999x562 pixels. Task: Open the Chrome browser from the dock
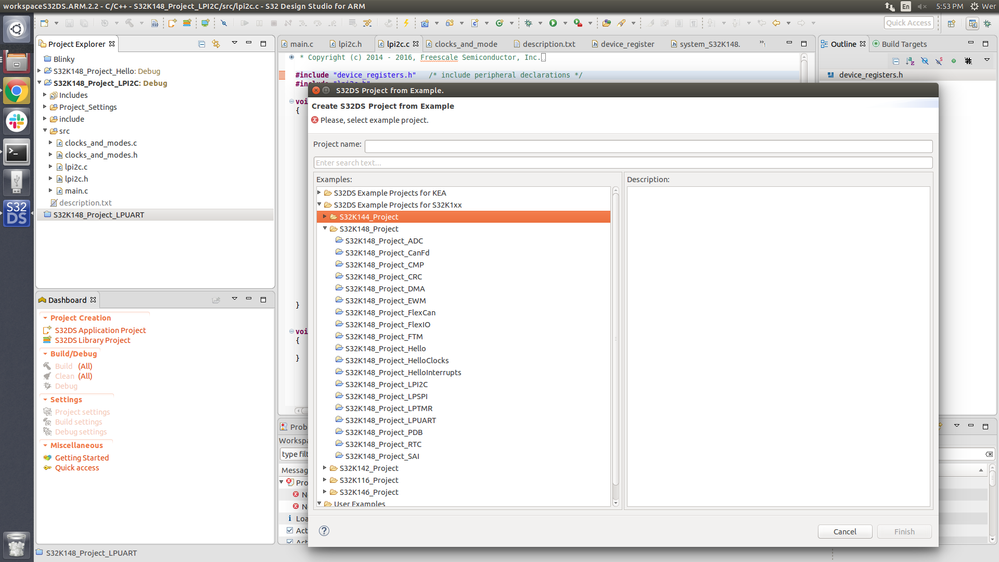point(17,91)
